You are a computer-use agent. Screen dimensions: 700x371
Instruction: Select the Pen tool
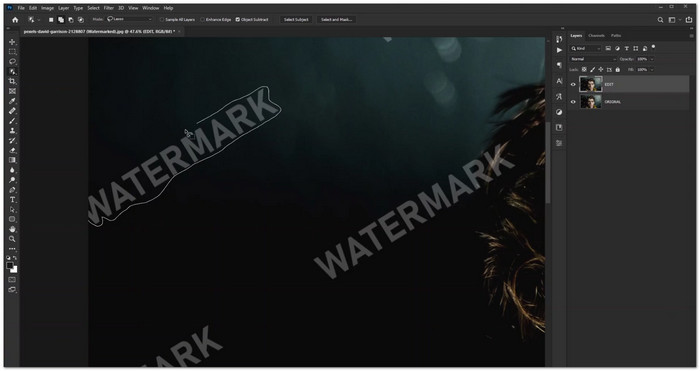pyautogui.click(x=12, y=190)
